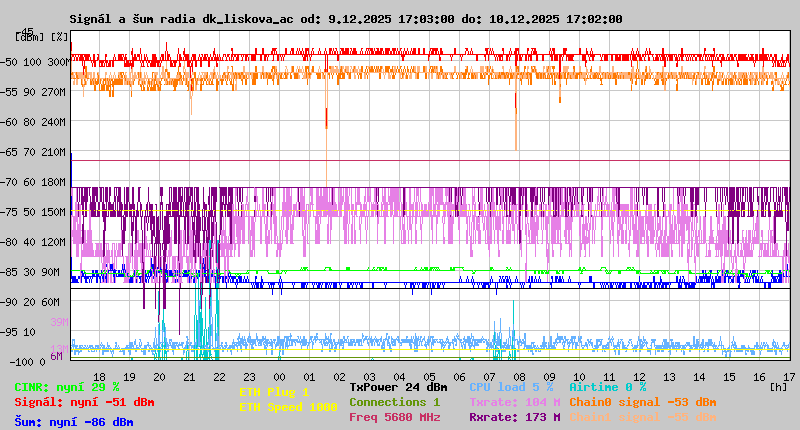Click the Connections 1 legend label
800x430 pixels.
pos(394,401)
